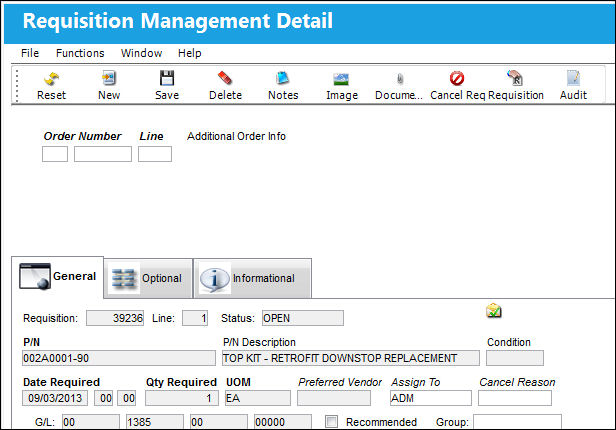Click the Additional Order Info text
The image size is (616, 430).
pos(236,136)
